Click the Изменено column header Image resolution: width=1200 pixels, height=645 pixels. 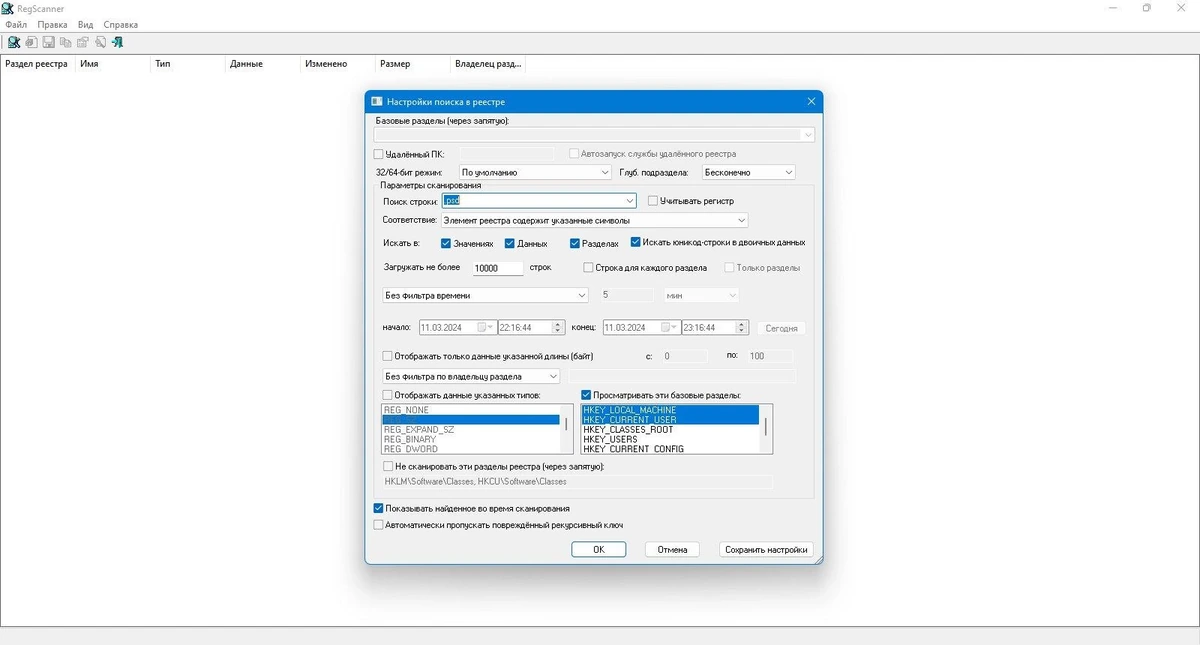tap(338, 64)
